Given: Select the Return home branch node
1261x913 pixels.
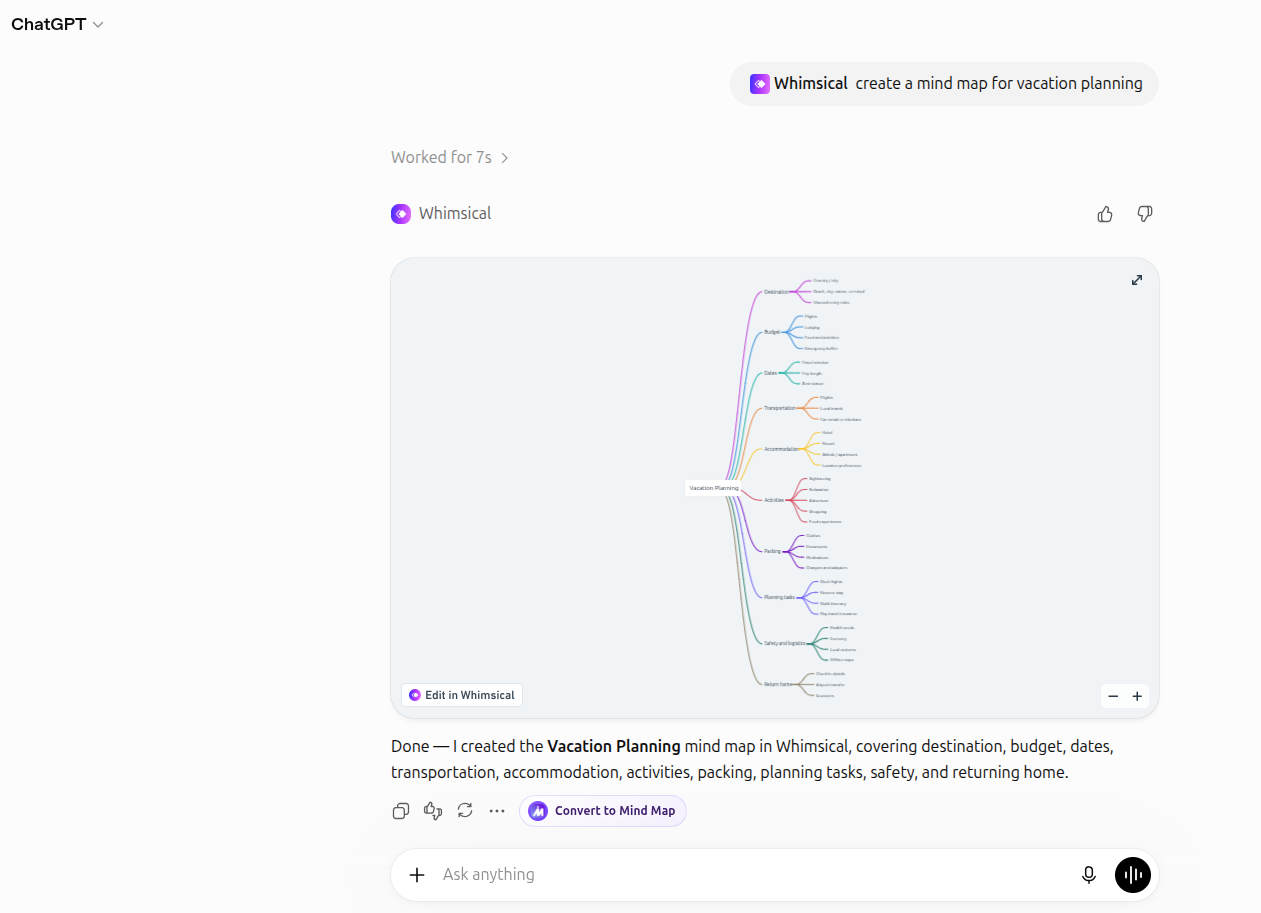Looking at the screenshot, I should tap(778, 684).
